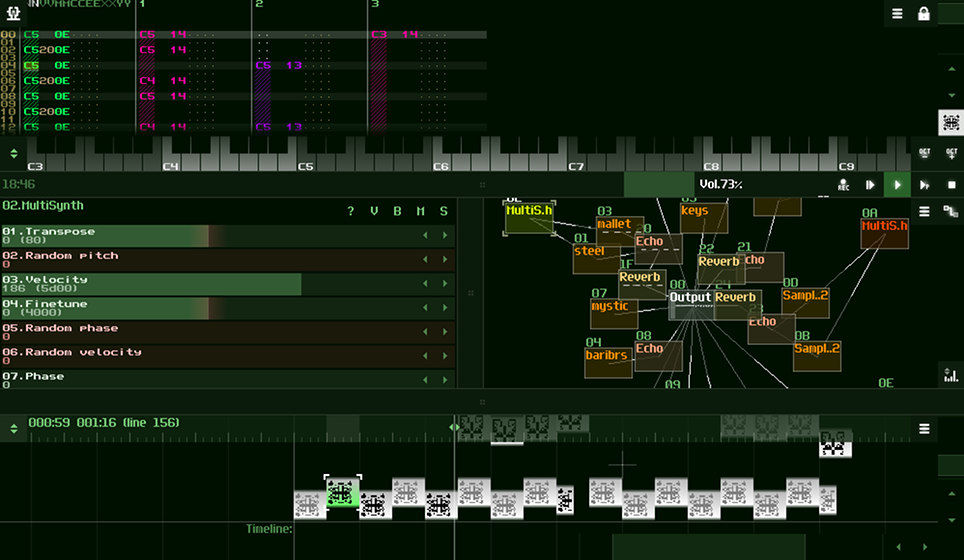
Task: Select the keys module
Action: (x=704, y=218)
